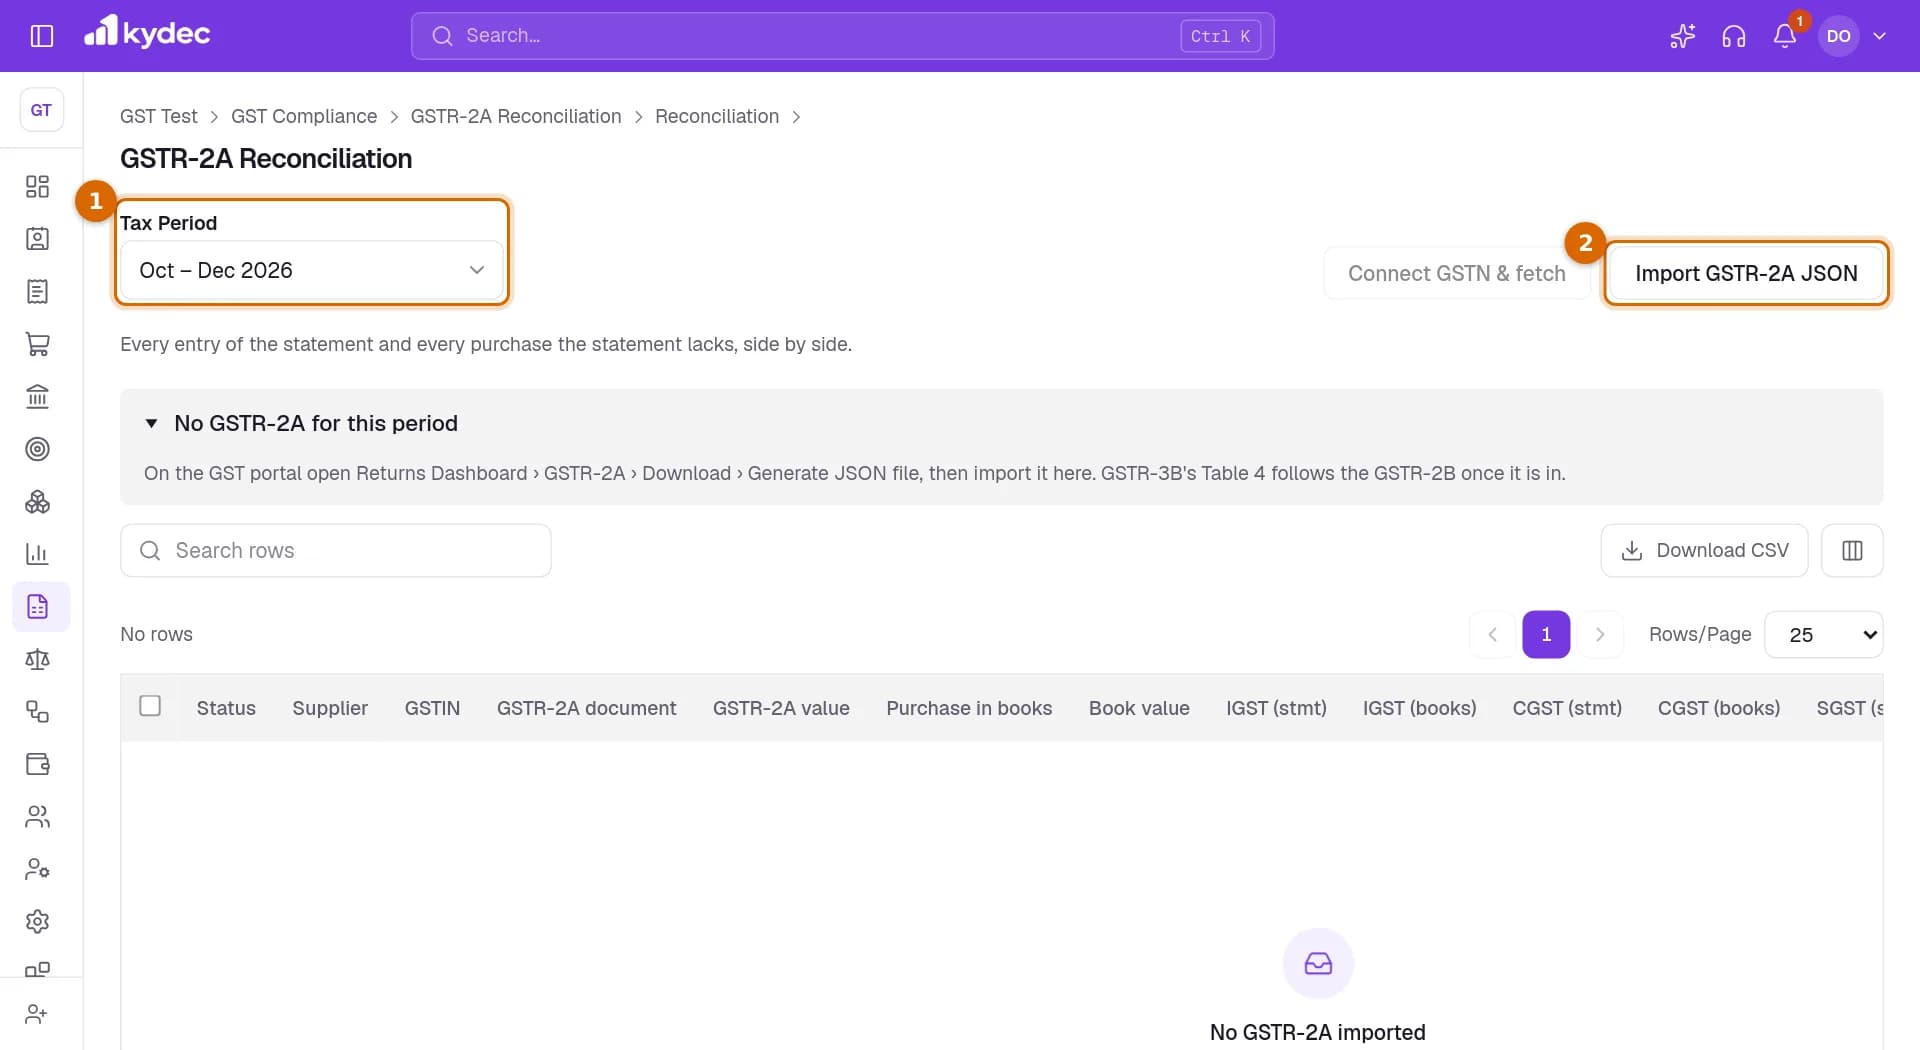Open the workflow nodes icon in sidebar
This screenshot has height=1050, width=1920.
[37, 712]
